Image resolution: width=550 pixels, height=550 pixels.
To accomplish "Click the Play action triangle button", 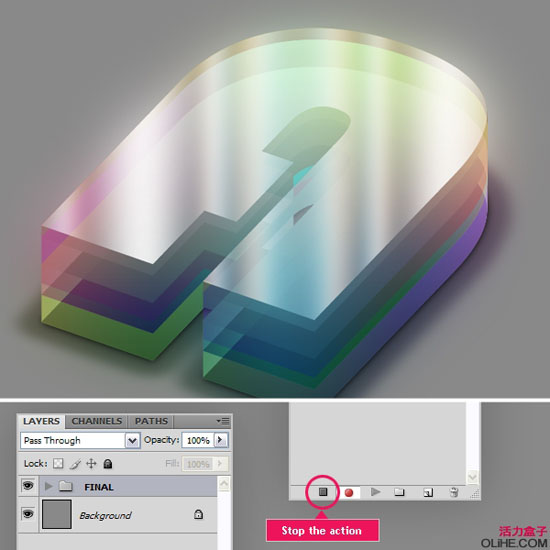I will click(x=375, y=492).
